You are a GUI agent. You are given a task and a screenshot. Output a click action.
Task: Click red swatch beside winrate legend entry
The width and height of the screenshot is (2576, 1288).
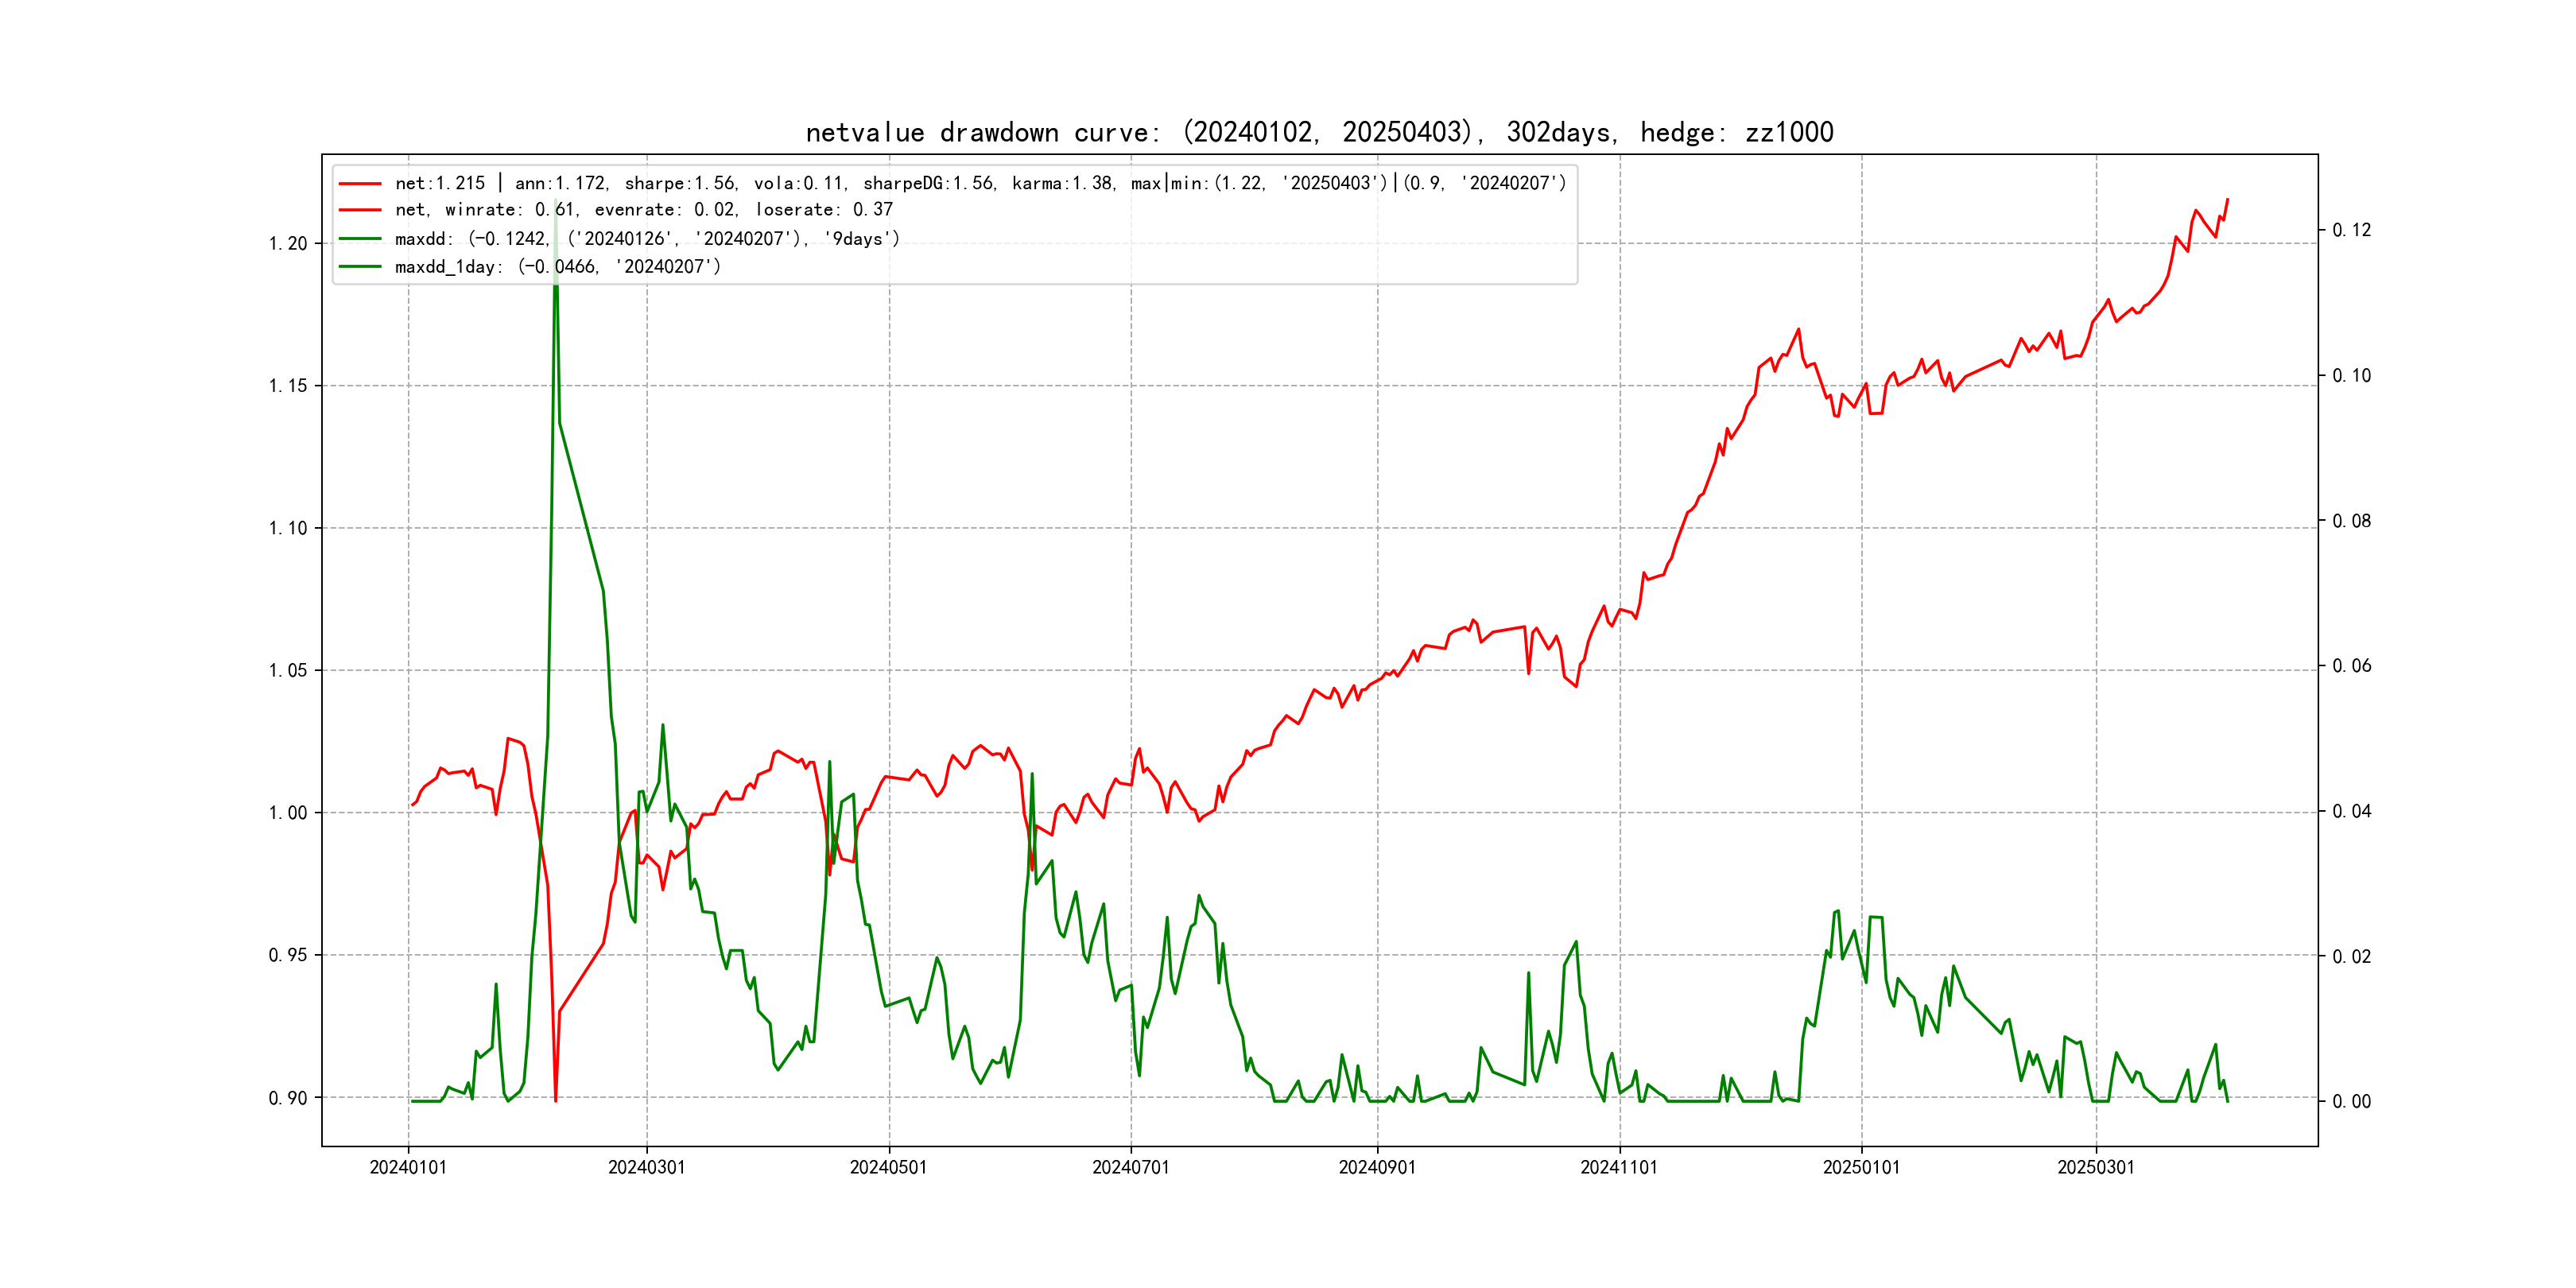[360, 210]
